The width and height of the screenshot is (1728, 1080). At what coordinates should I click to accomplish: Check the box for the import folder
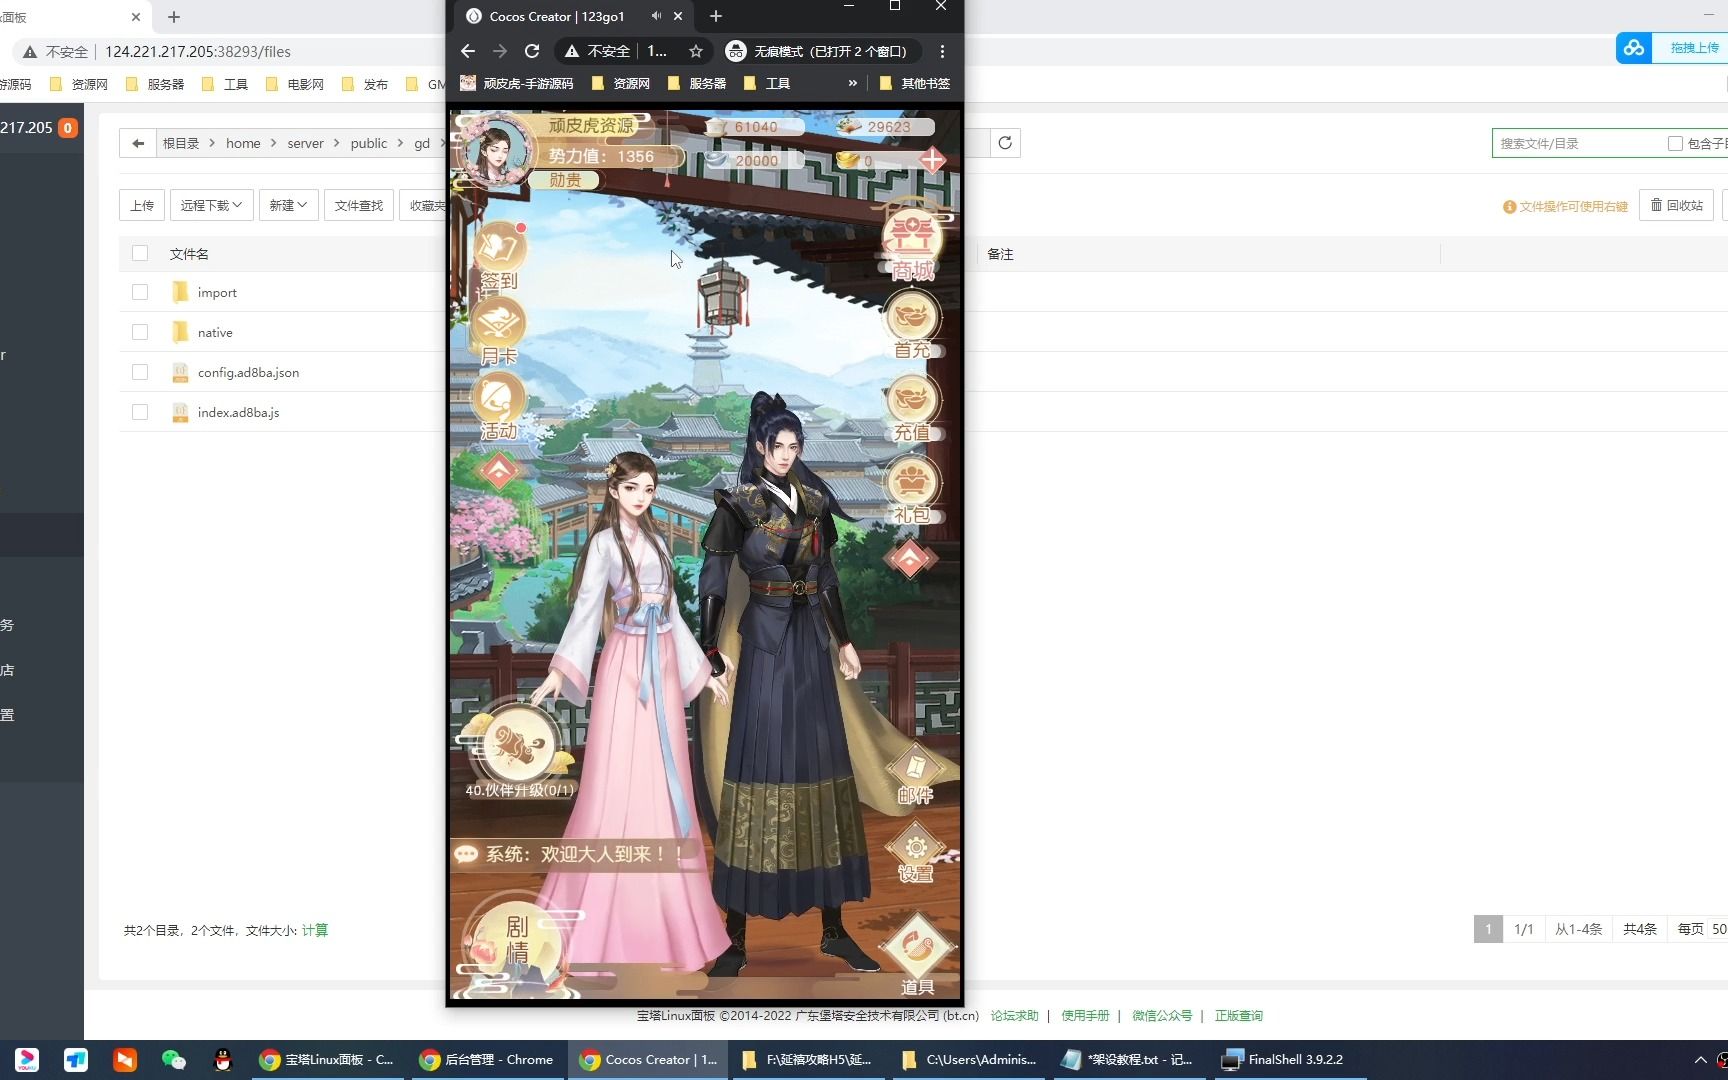(140, 292)
